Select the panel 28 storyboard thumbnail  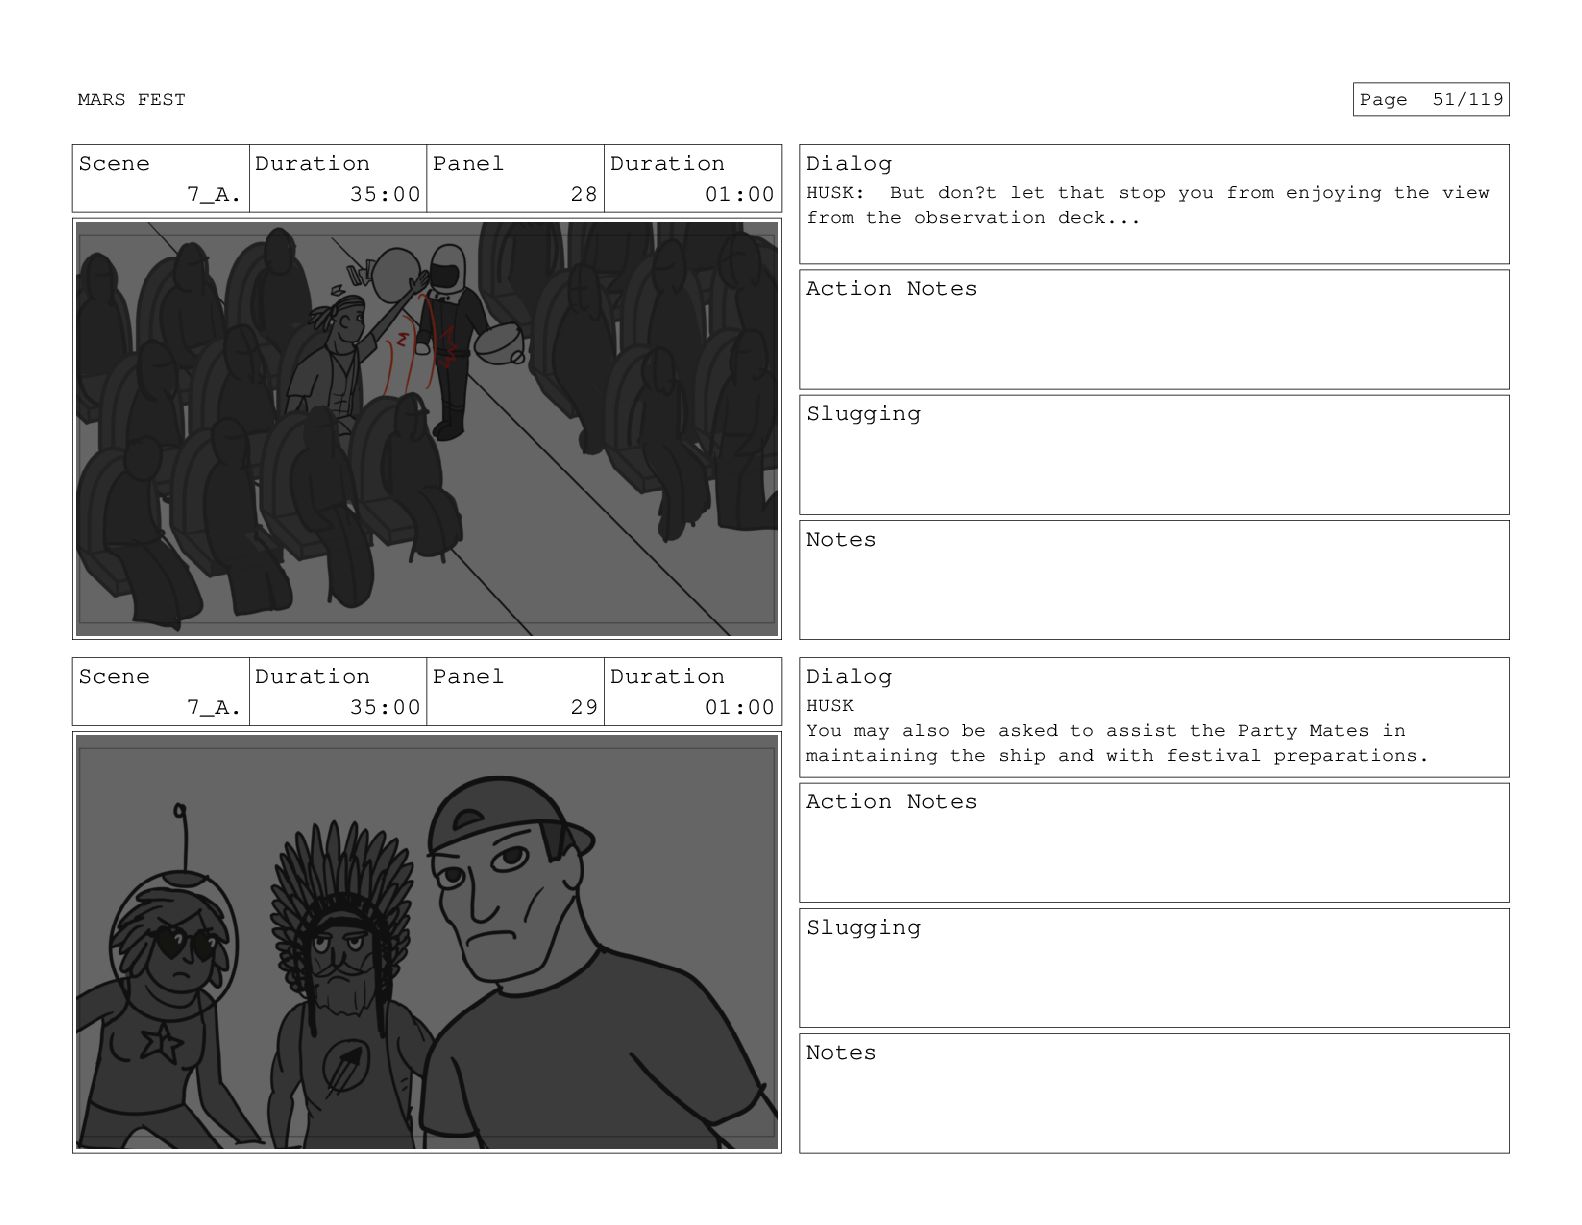[x=427, y=429]
